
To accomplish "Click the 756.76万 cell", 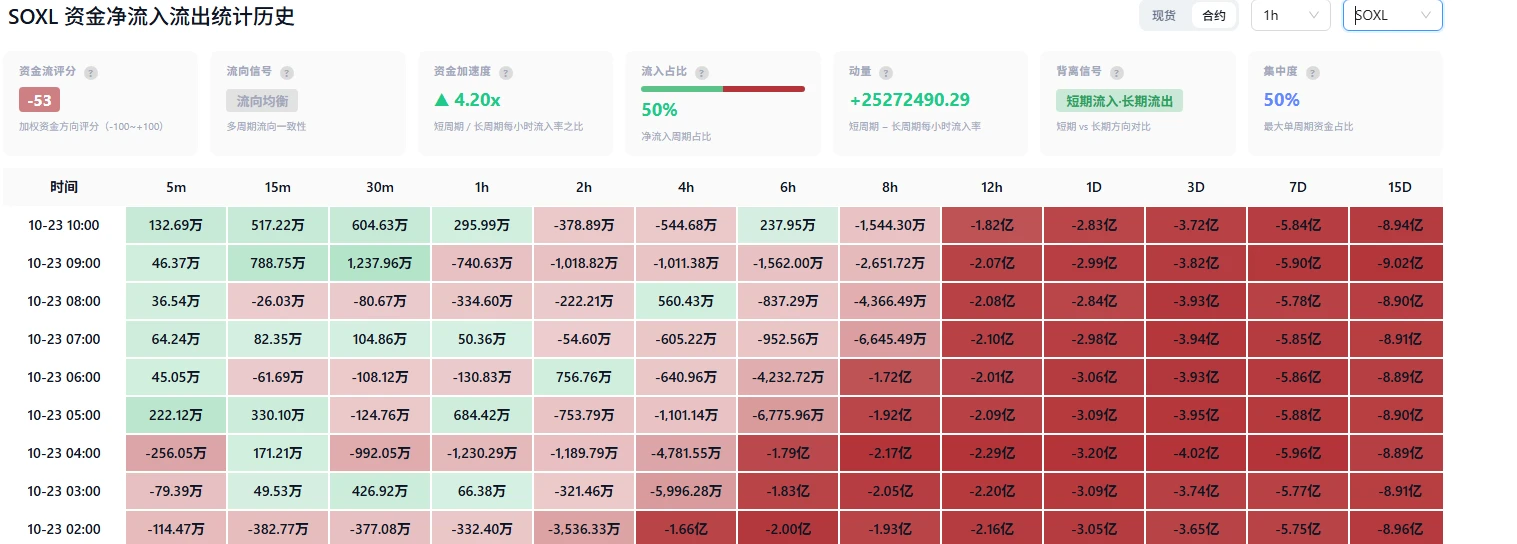I will click(x=584, y=377).
